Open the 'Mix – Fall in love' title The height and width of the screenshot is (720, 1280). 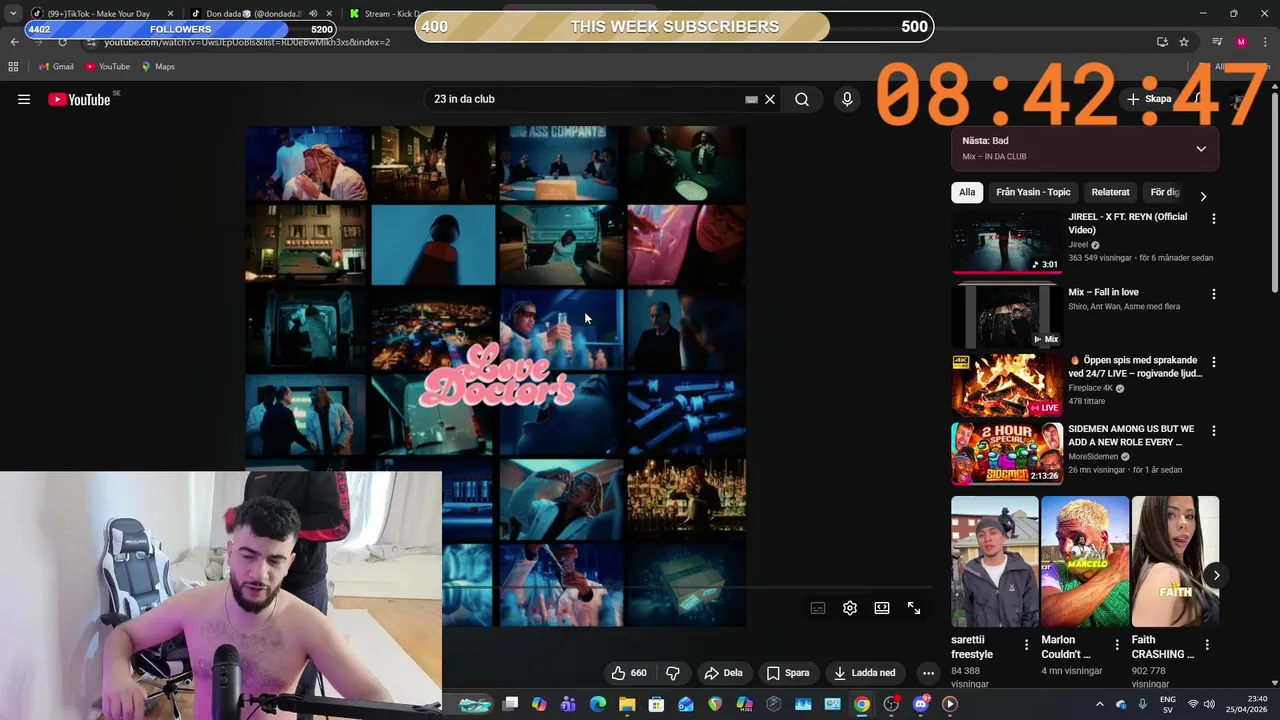point(1103,292)
